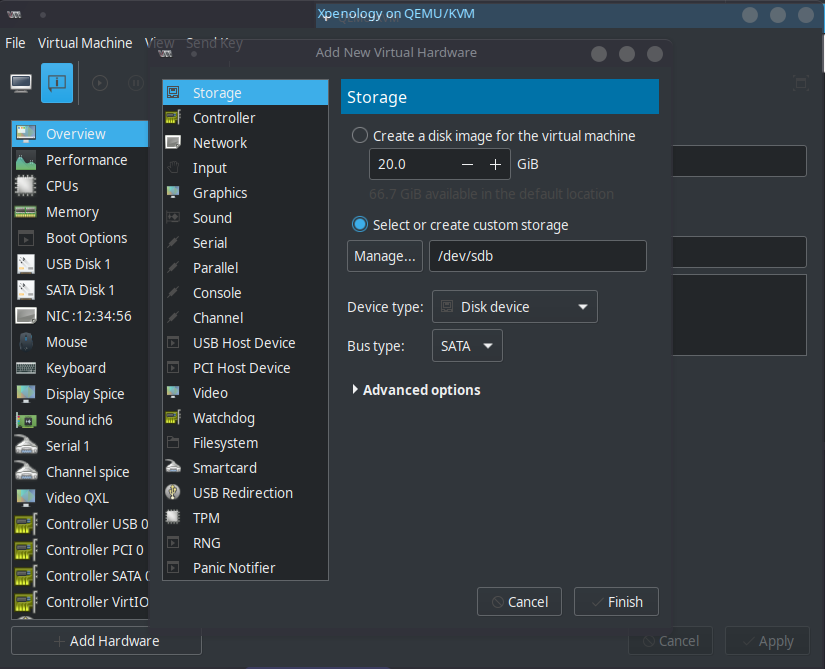825x669 pixels.
Task: Decrease disk size with minus button
Action: (x=467, y=165)
